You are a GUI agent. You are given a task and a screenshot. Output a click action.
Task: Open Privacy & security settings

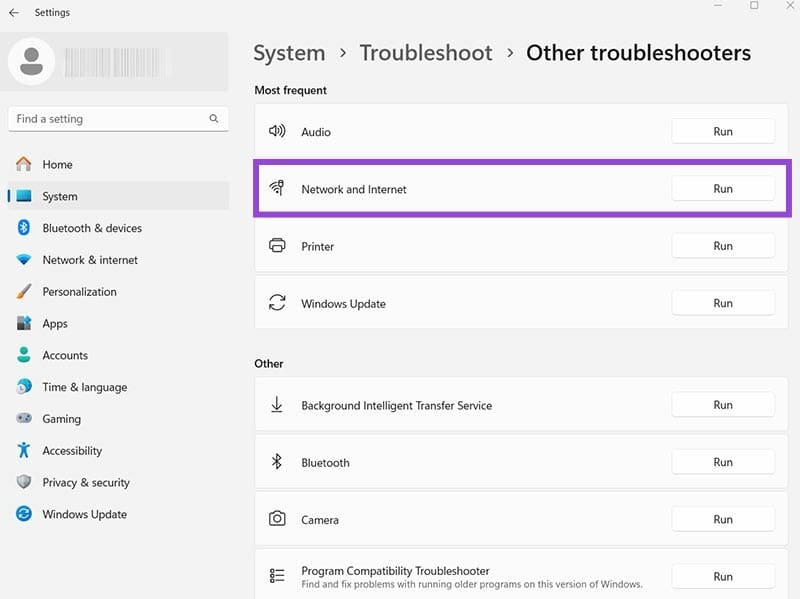coord(118,482)
